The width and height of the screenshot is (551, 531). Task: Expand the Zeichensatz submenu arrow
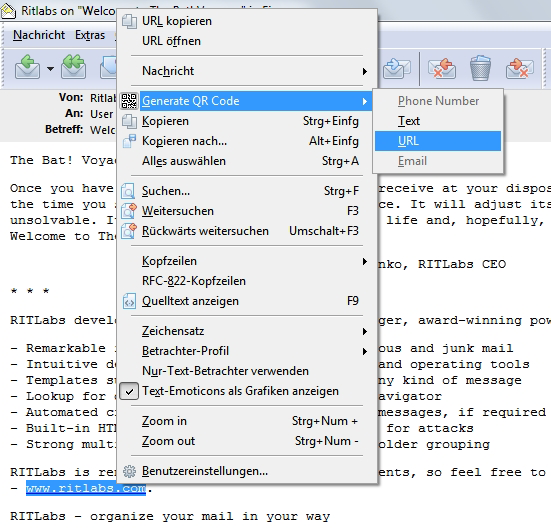point(365,331)
